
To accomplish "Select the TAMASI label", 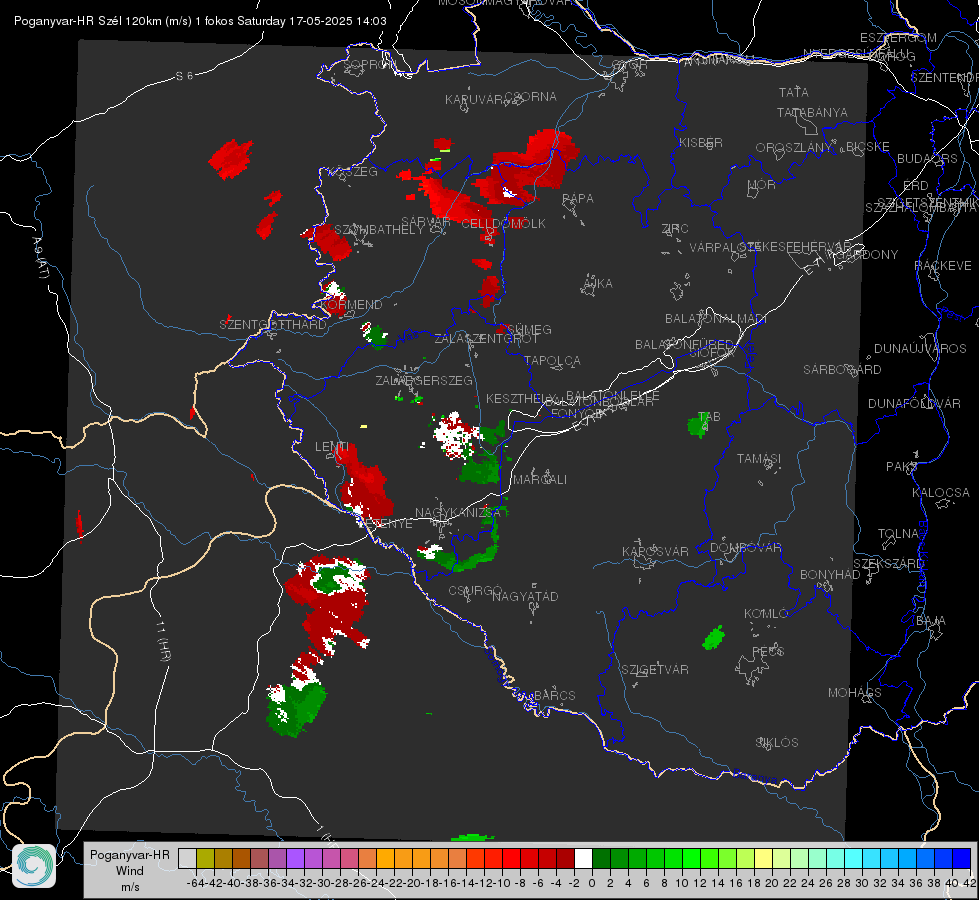I will [x=759, y=459].
